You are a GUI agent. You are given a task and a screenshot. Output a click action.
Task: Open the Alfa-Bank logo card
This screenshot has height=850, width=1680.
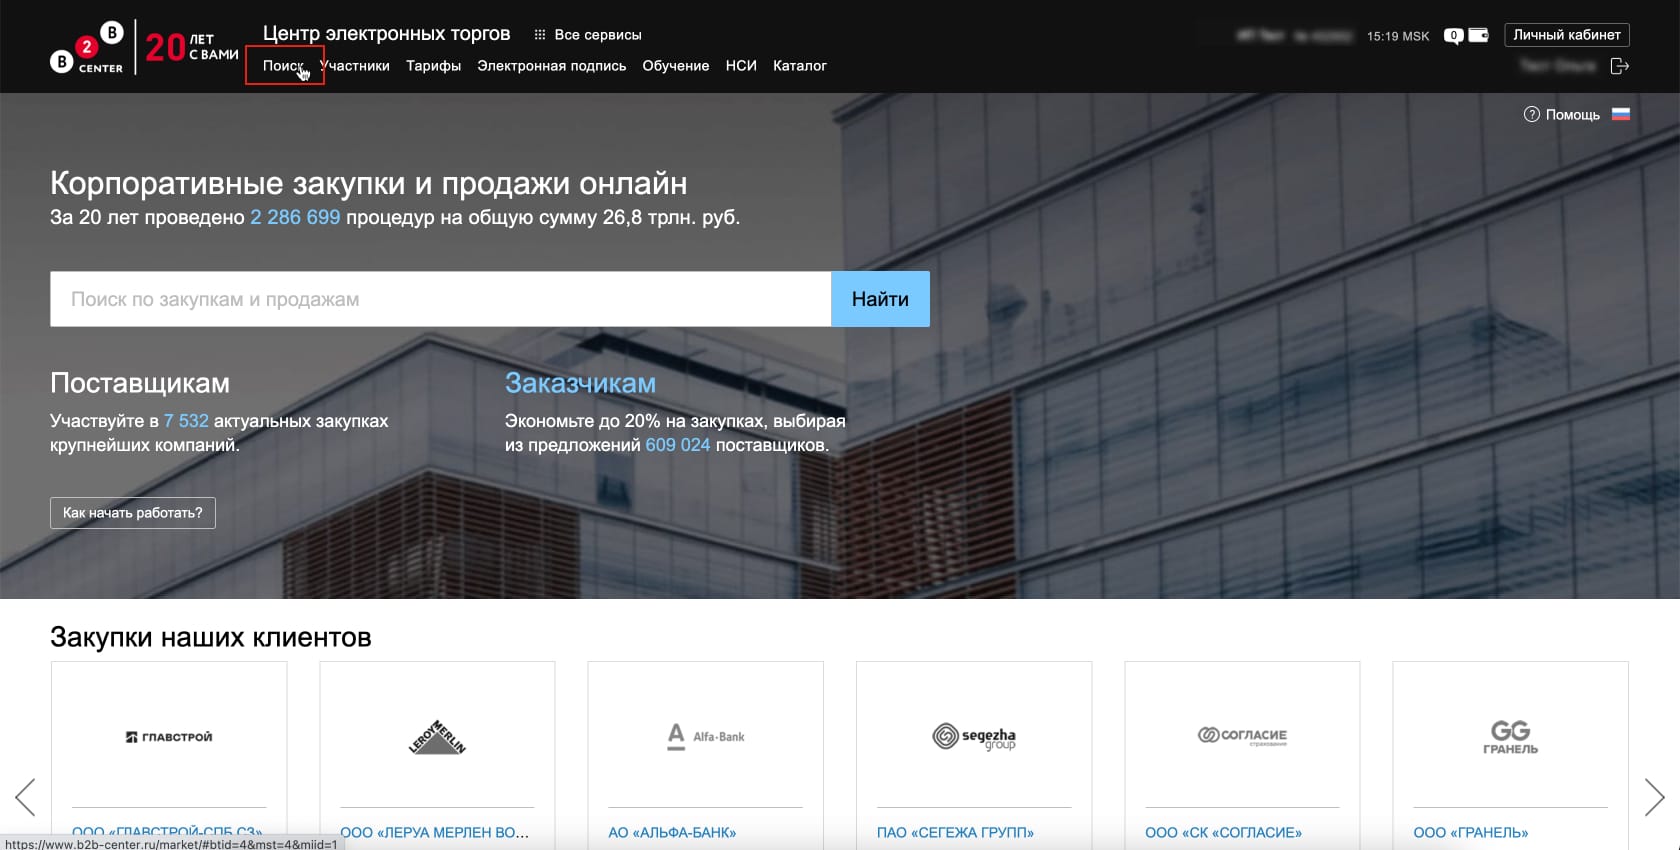(705, 737)
